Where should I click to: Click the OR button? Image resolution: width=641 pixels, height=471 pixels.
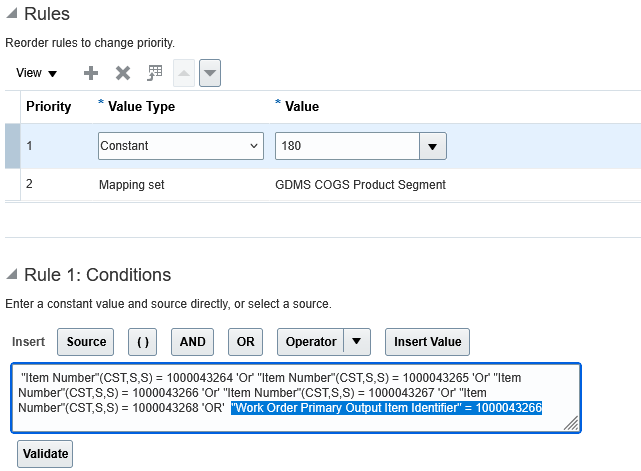pyautogui.click(x=245, y=342)
